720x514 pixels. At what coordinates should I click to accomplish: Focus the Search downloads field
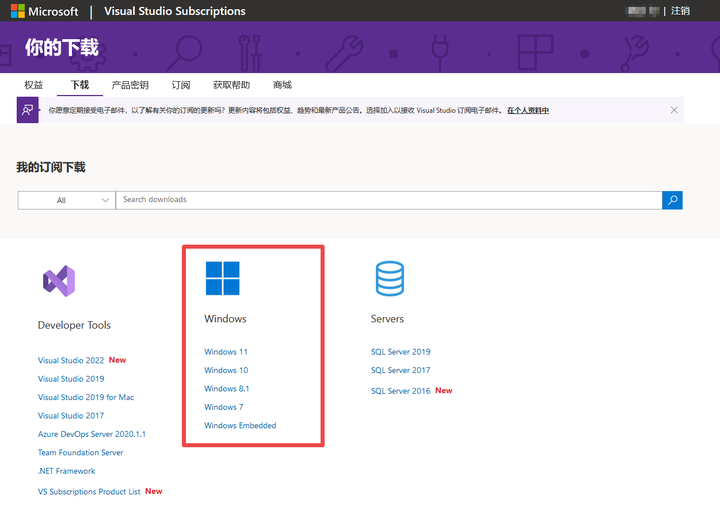[x=388, y=200]
